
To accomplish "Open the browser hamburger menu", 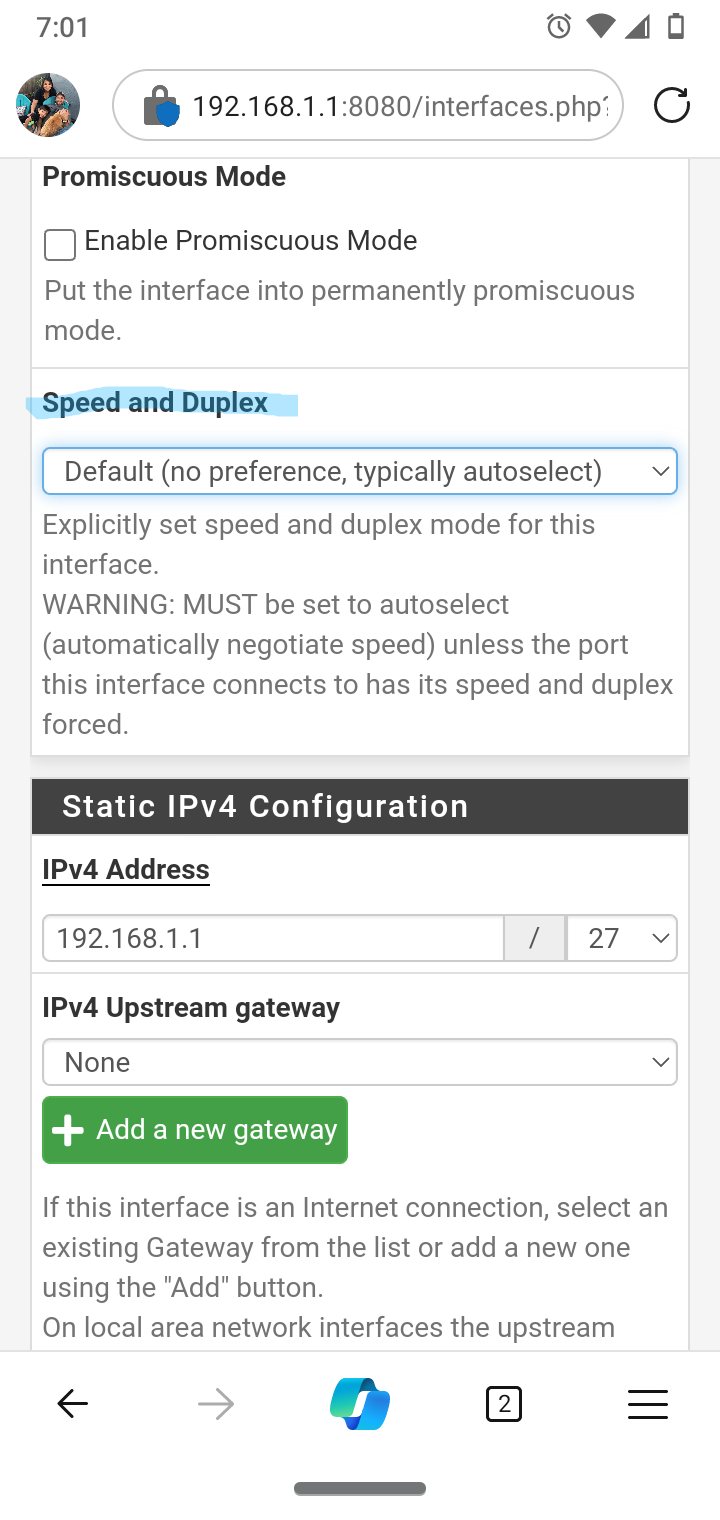I will pyautogui.click(x=648, y=1405).
